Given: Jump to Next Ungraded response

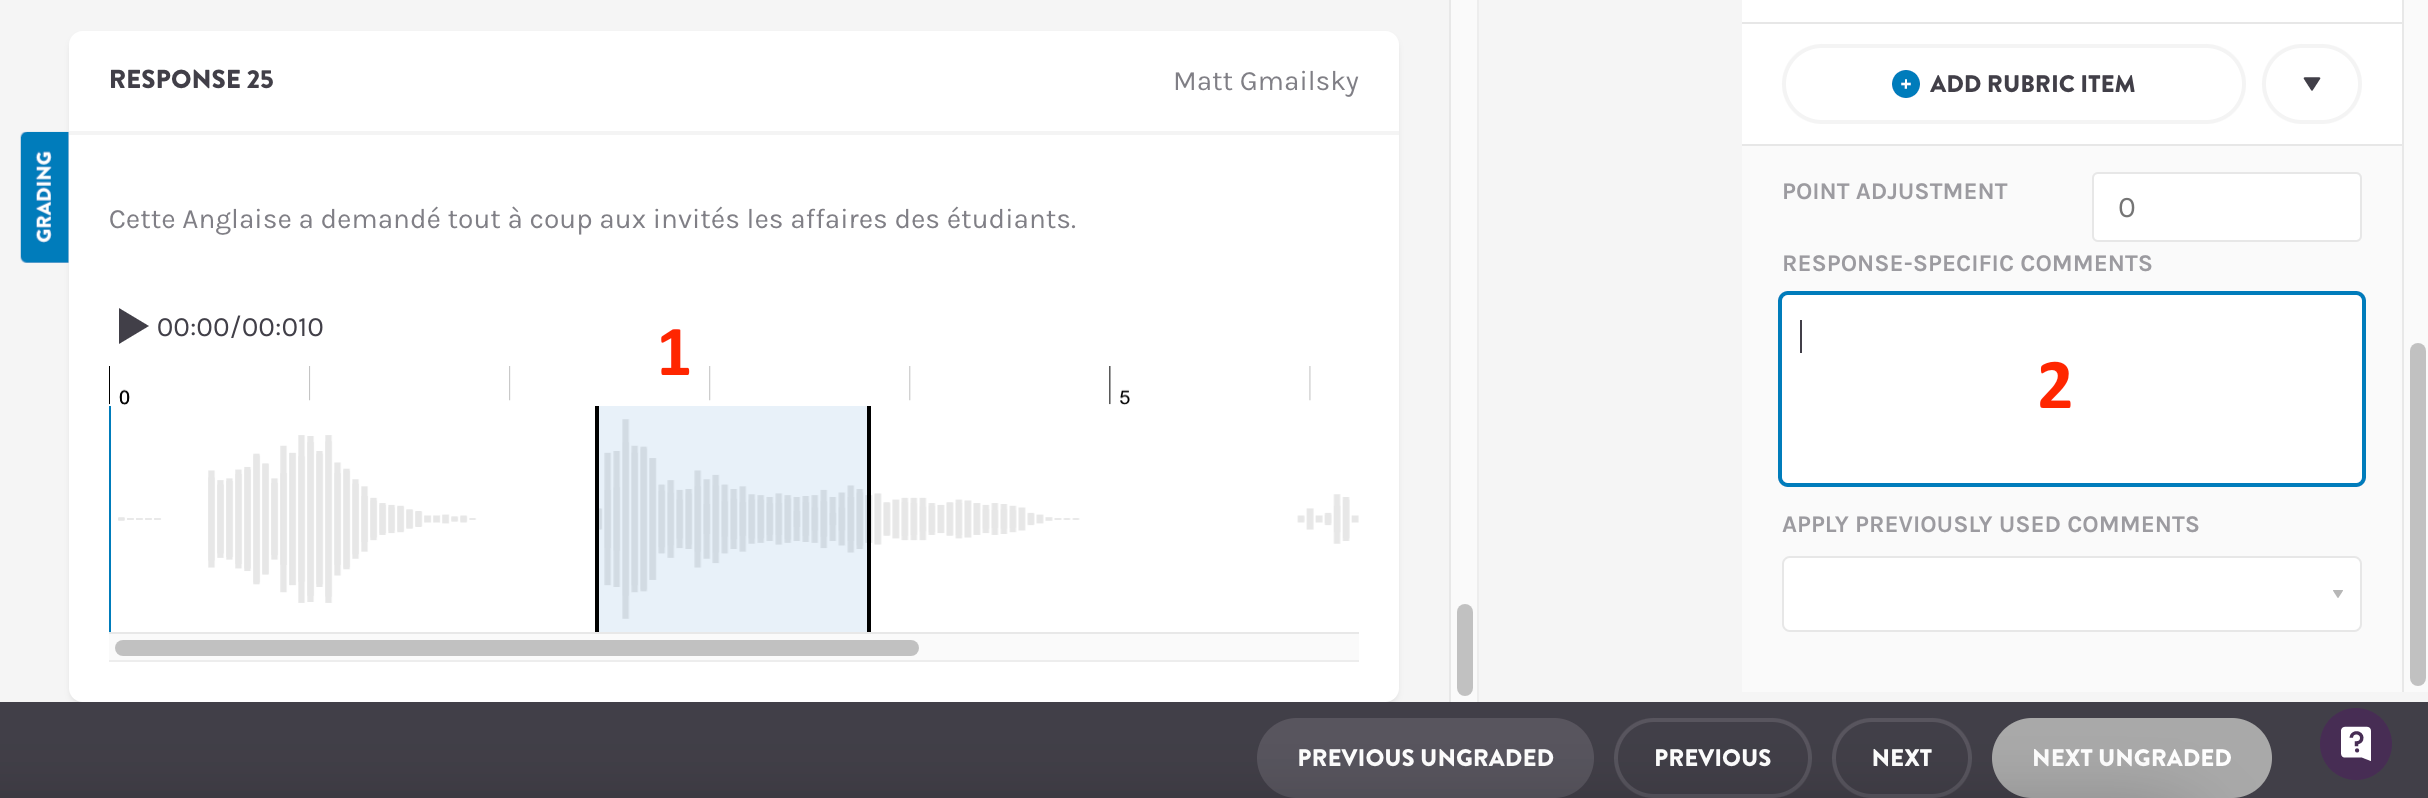Looking at the screenshot, I should 2131,758.
